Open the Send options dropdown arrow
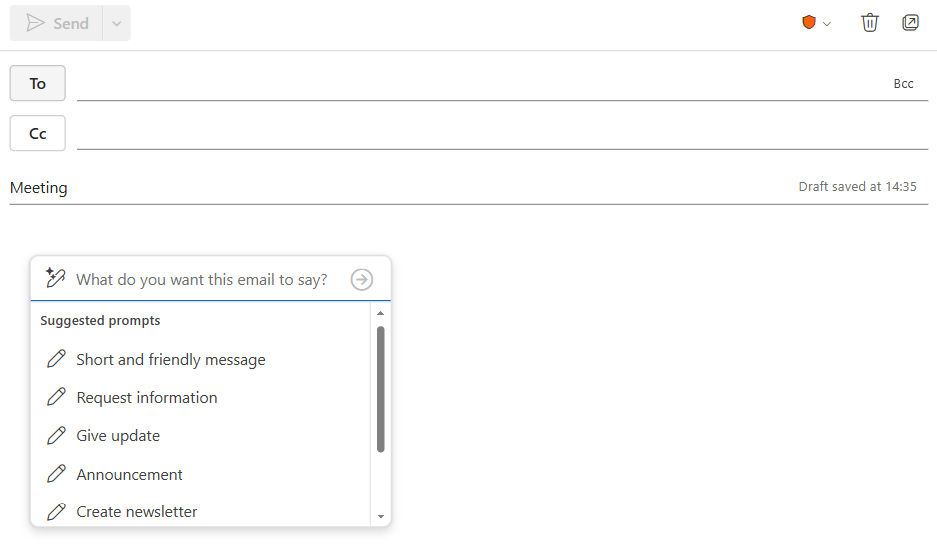 point(117,23)
